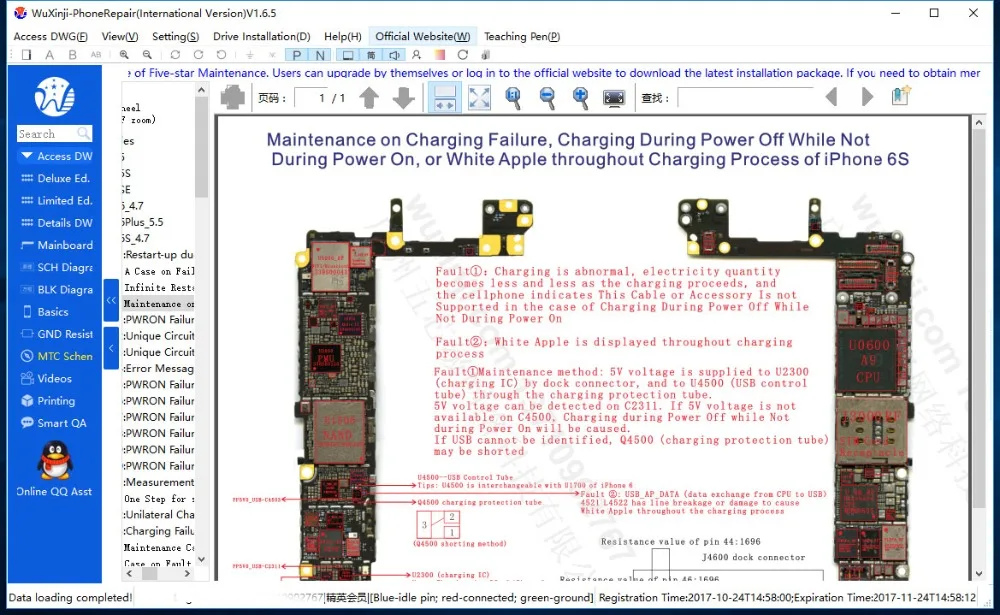Click the zoom-in magnifier in top toolbar
This screenshot has height=615, width=1000.
124,55
